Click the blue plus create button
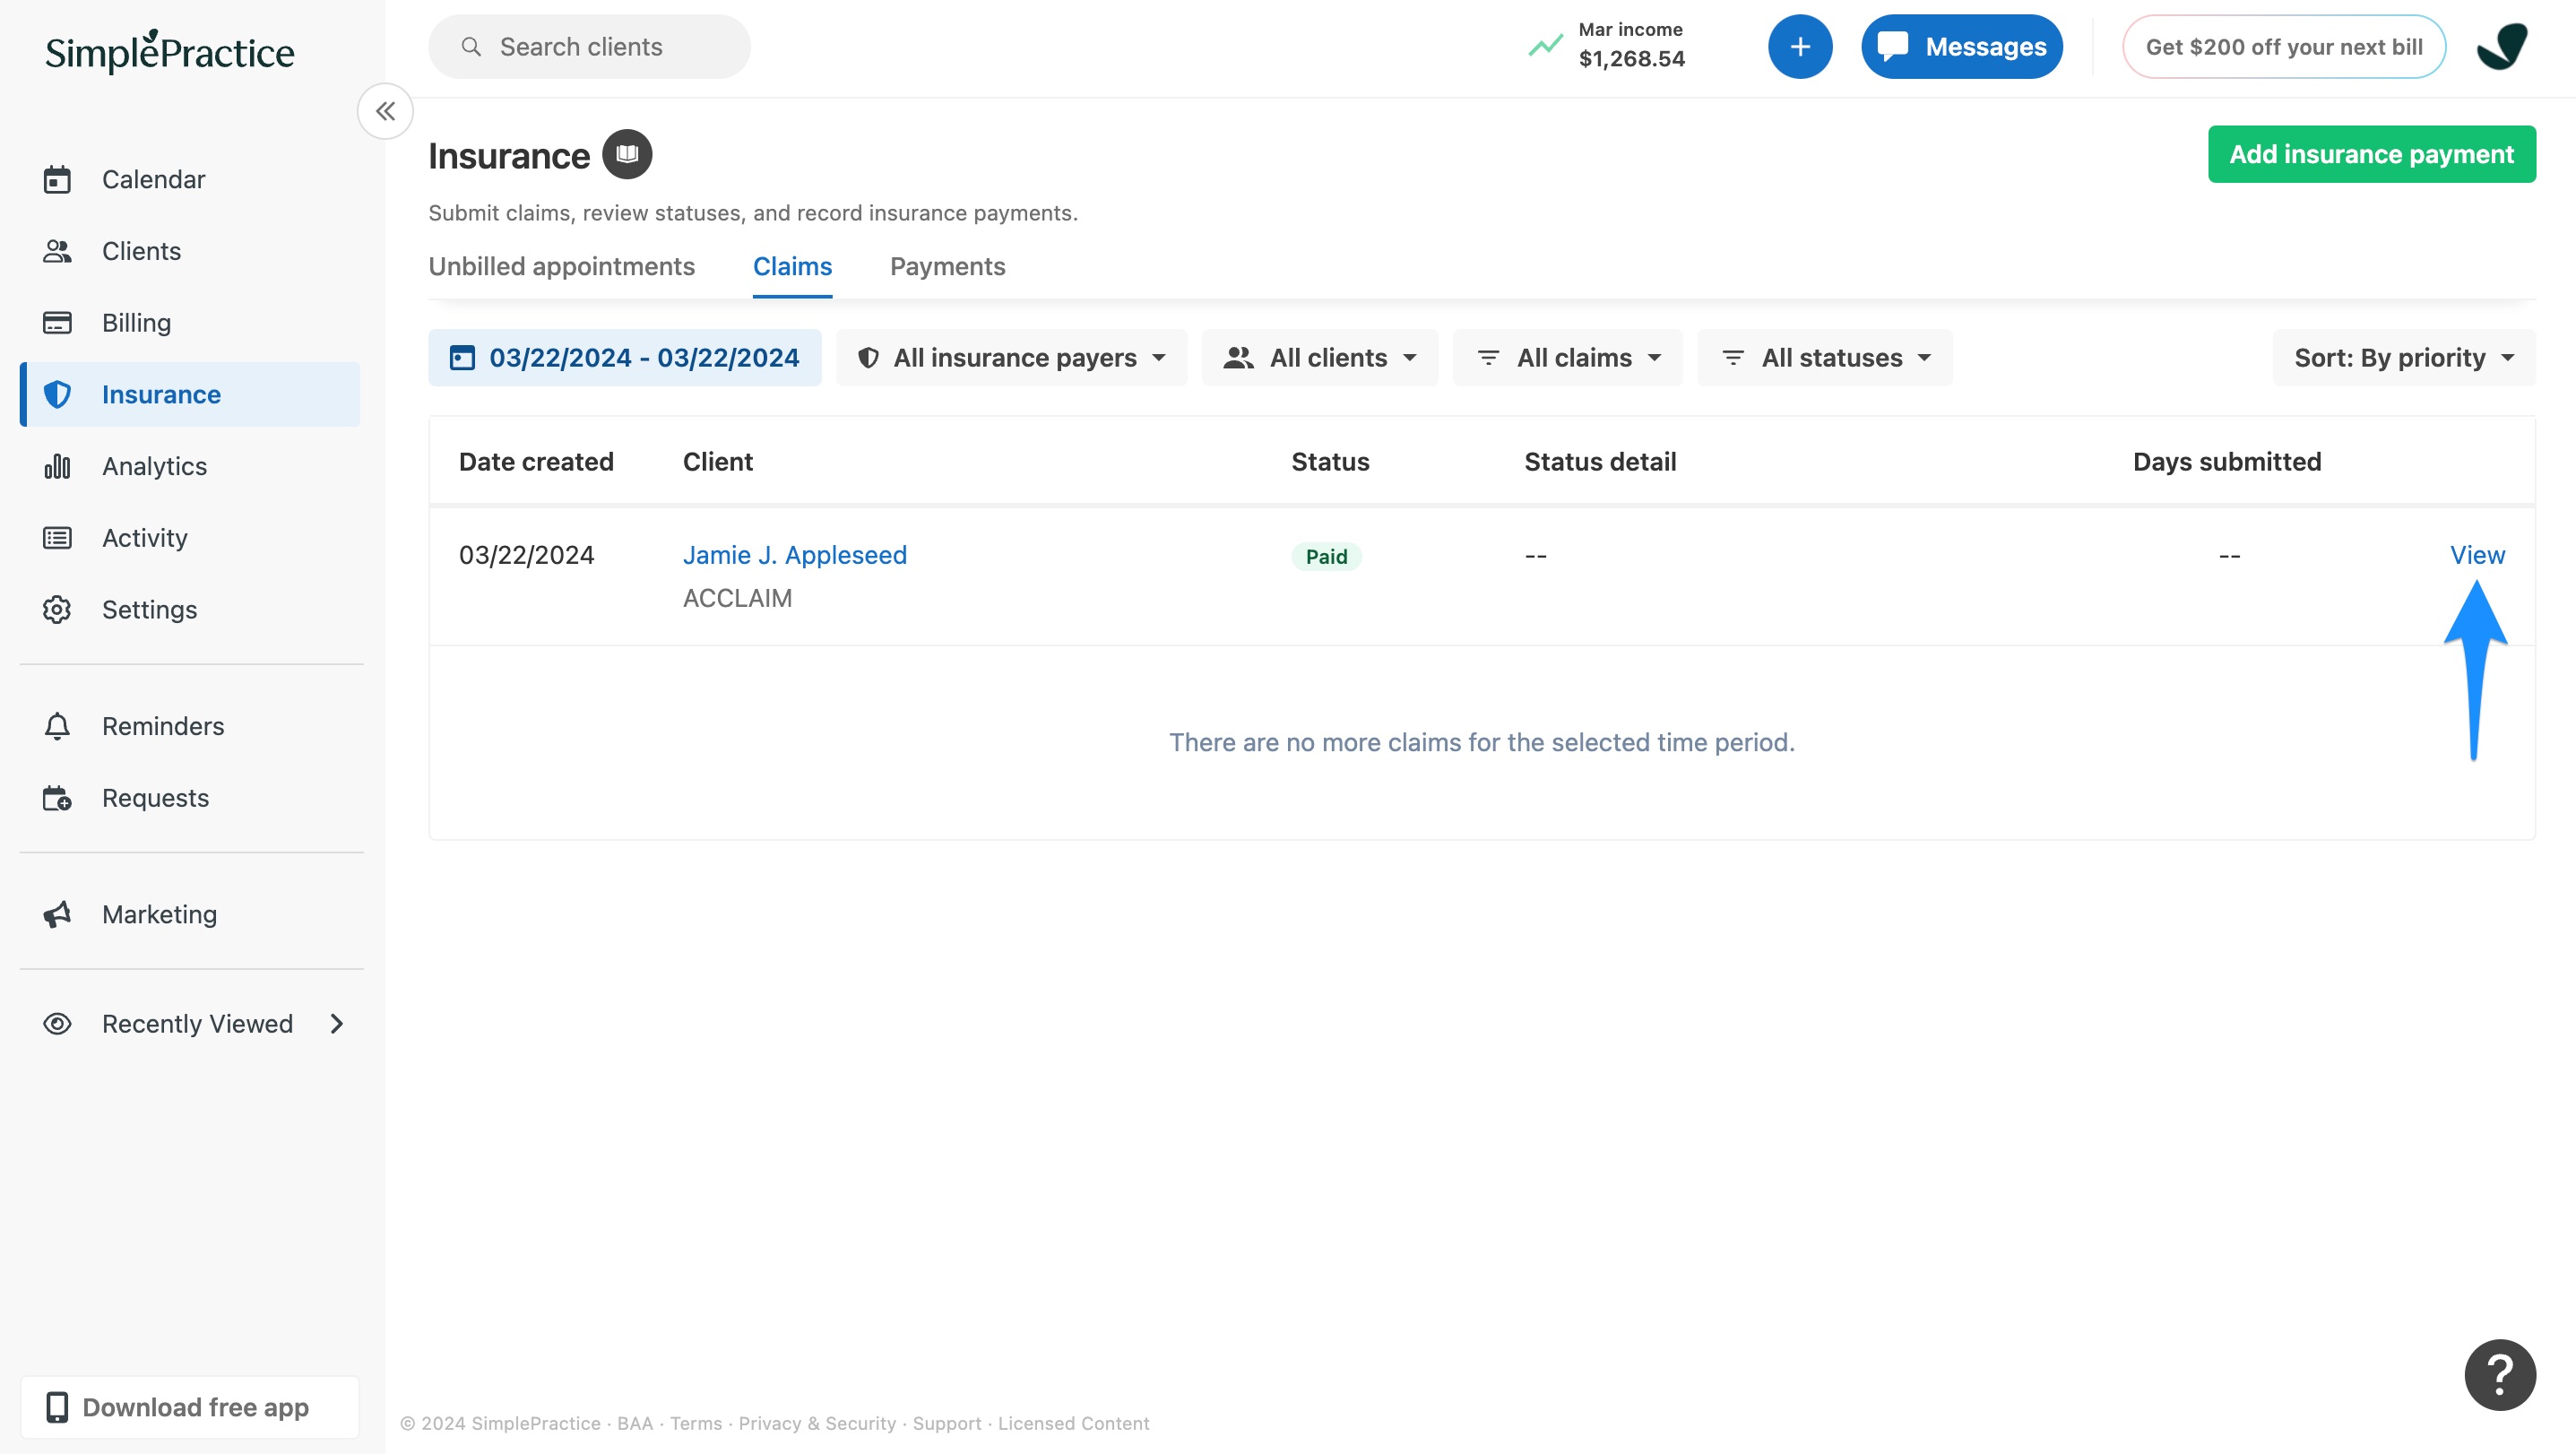The width and height of the screenshot is (2576, 1454). (1800, 46)
